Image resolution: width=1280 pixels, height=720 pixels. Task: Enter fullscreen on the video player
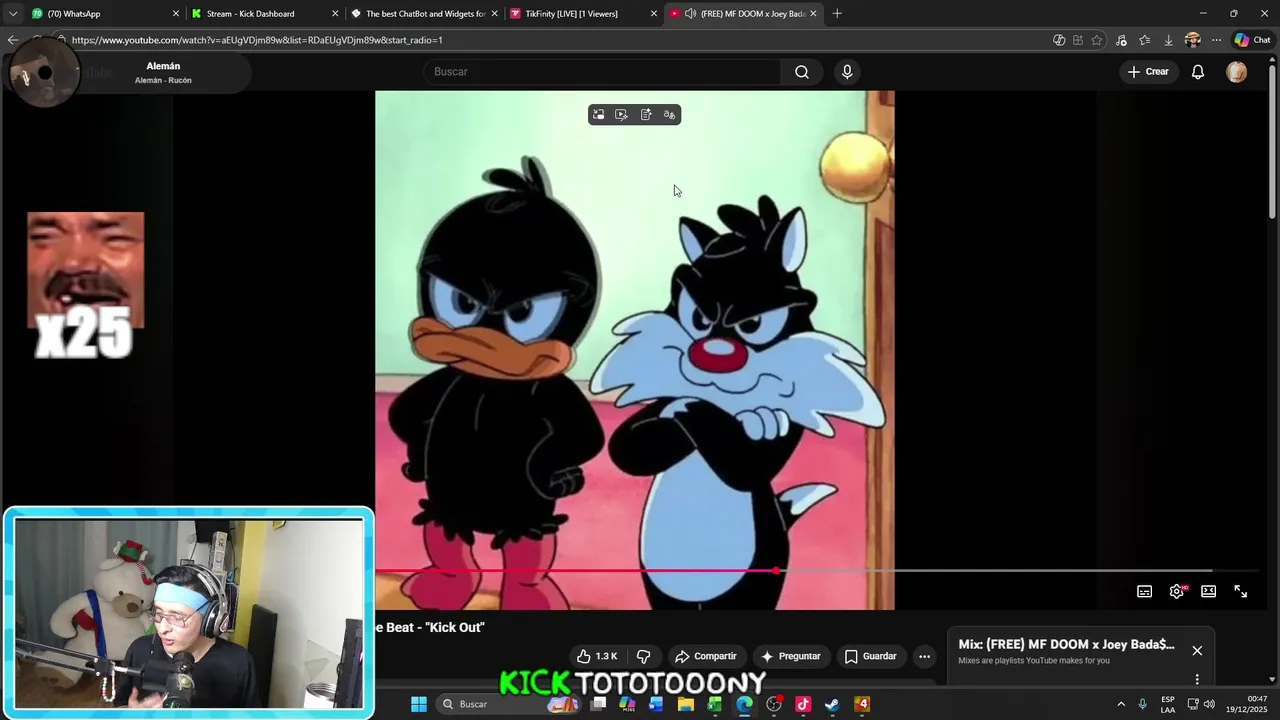[1240, 591]
